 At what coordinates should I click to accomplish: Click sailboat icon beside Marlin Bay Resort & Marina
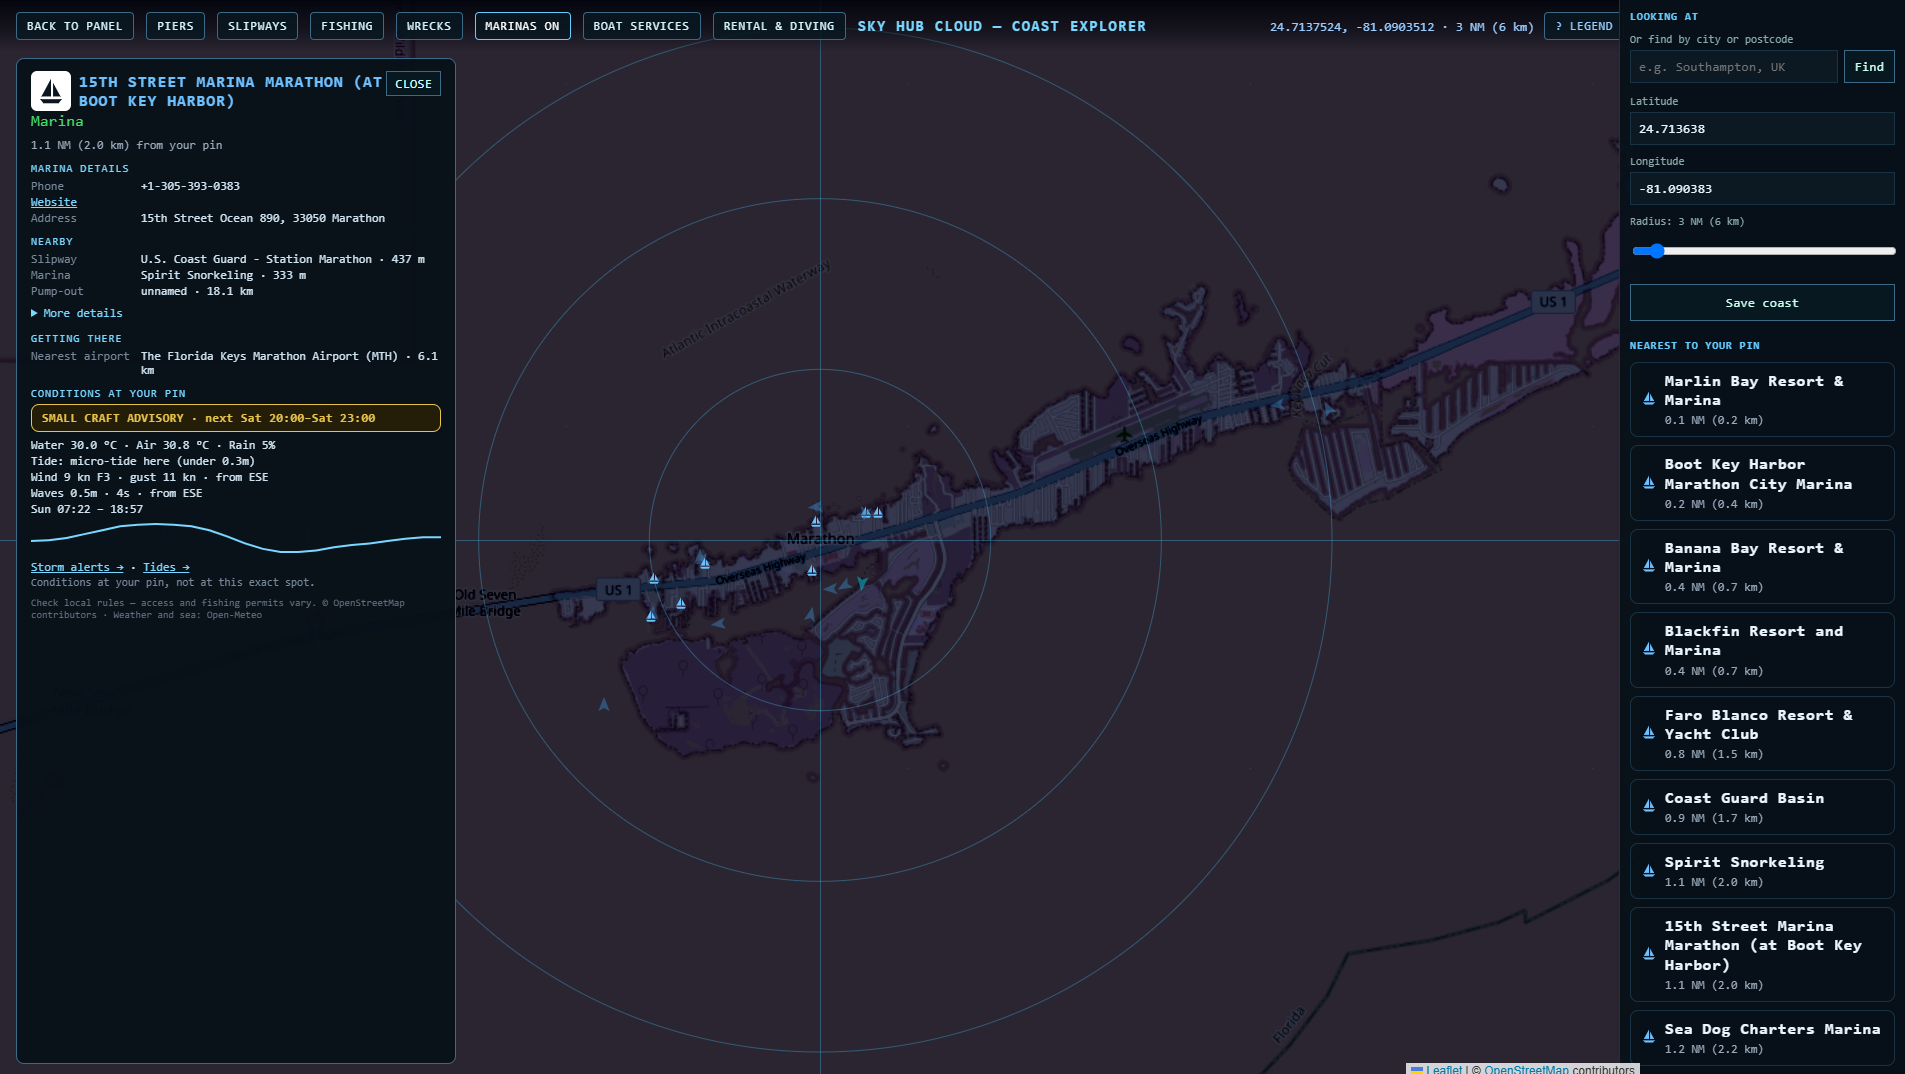point(1649,399)
